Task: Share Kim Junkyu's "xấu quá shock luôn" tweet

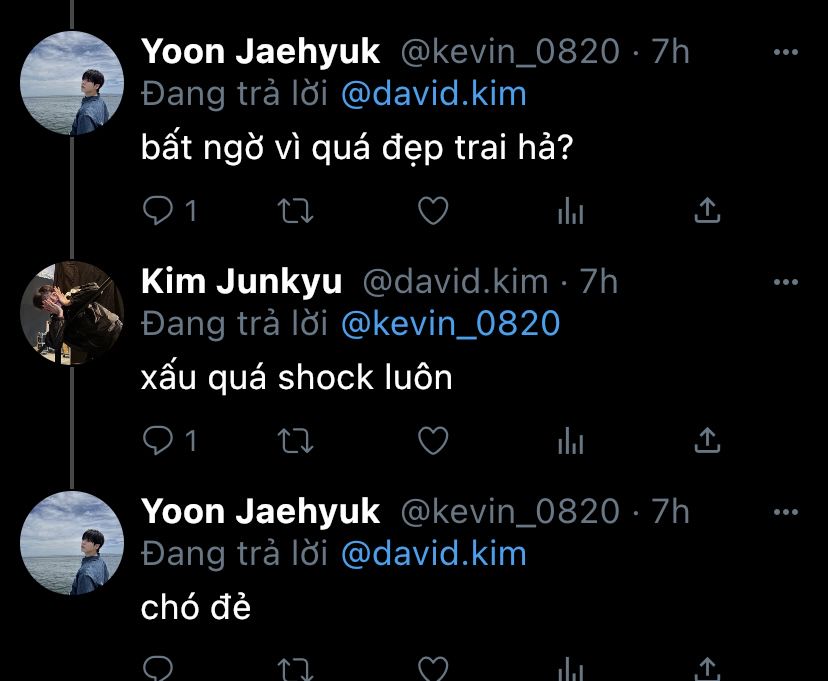Action: [x=707, y=440]
